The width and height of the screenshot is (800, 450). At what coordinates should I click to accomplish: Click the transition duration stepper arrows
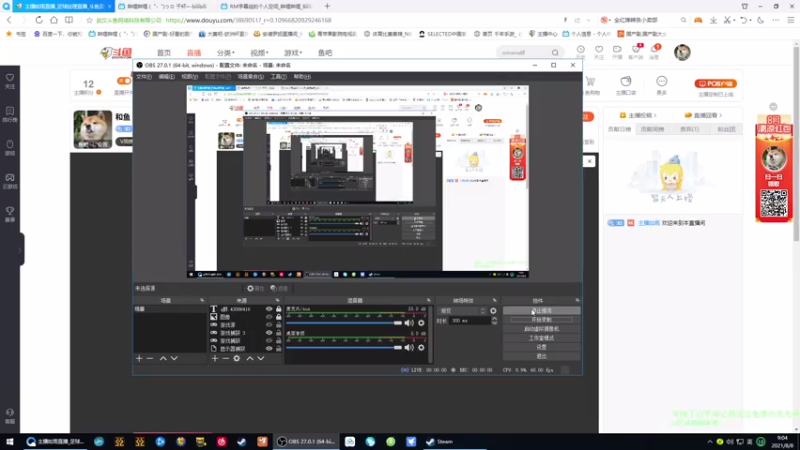[494, 321]
